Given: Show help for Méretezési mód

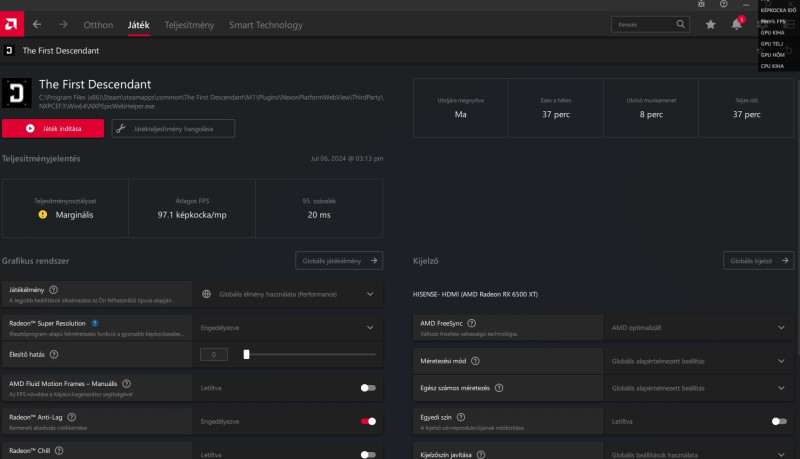Looking at the screenshot, I should [475, 361].
